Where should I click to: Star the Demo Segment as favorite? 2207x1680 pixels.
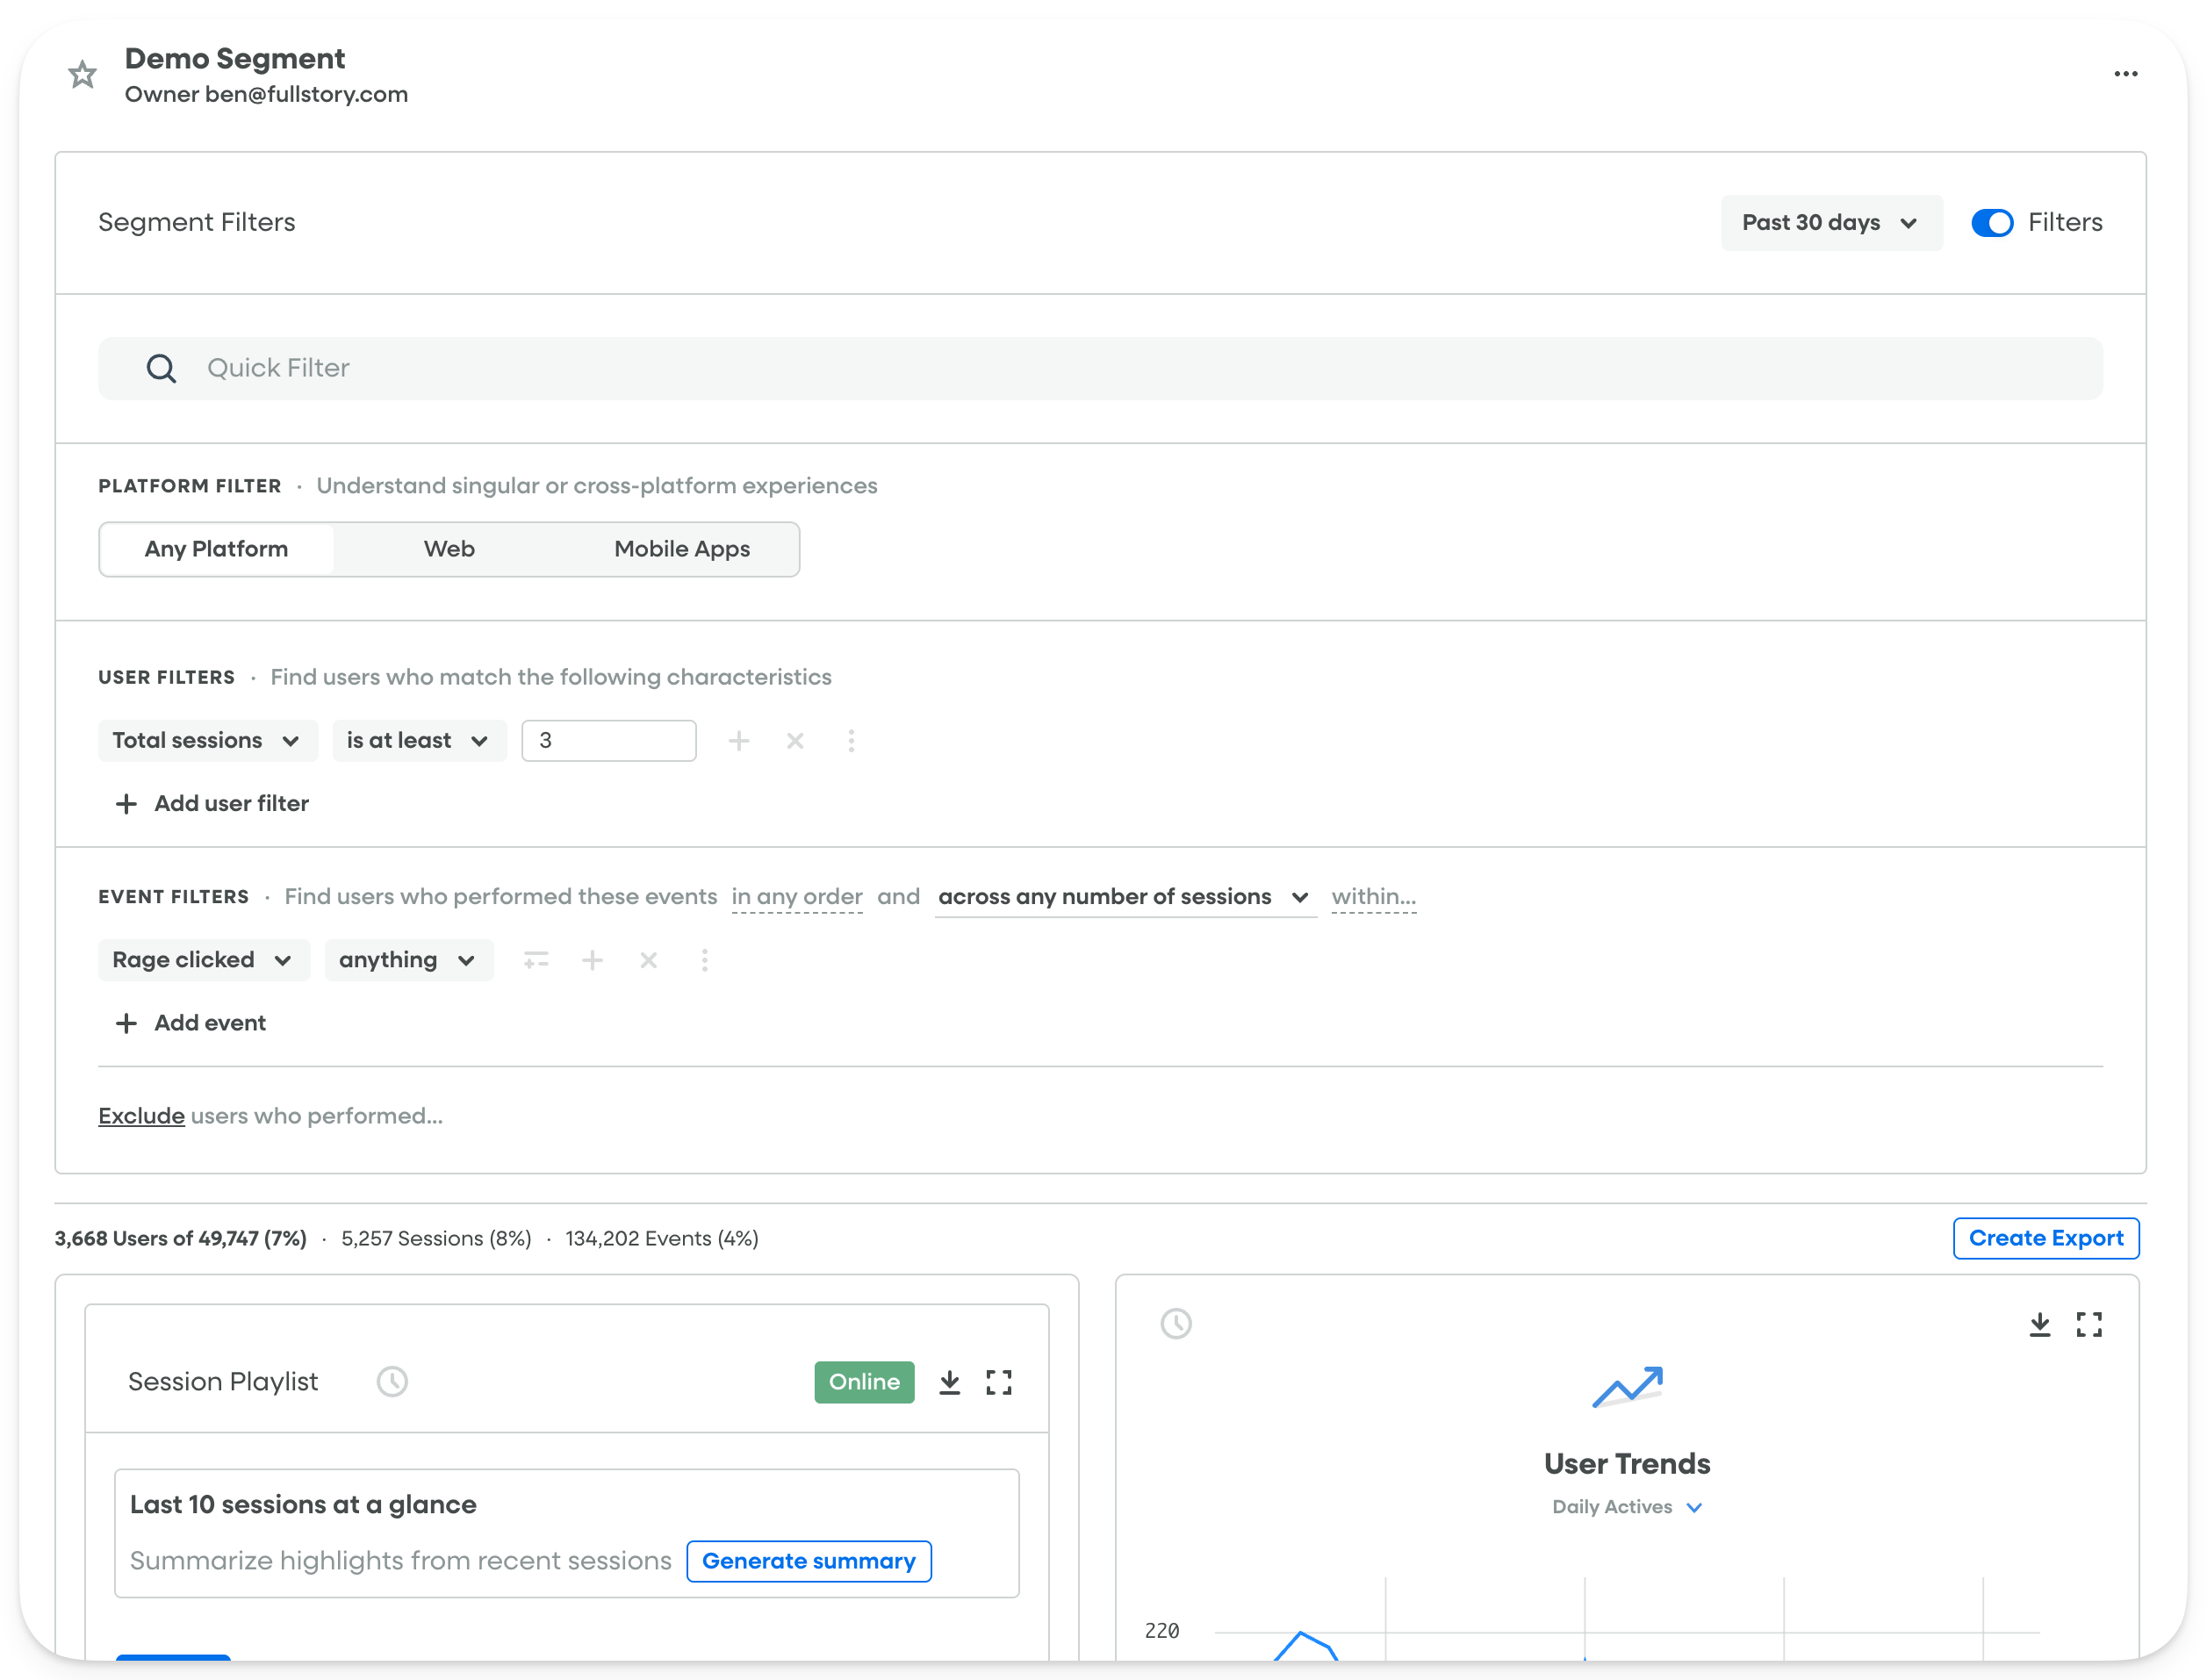coord(82,74)
